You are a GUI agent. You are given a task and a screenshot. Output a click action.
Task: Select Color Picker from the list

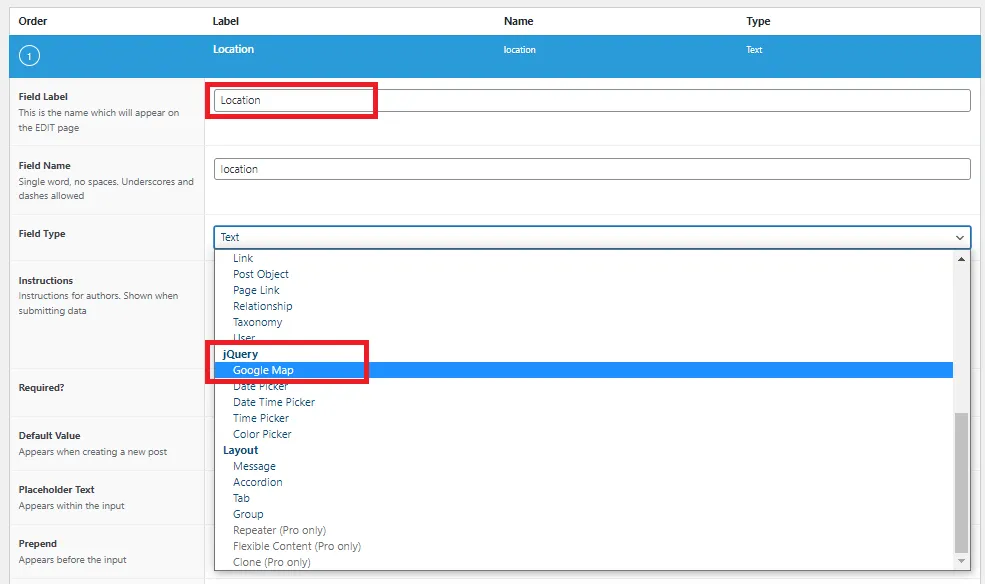tap(261, 434)
